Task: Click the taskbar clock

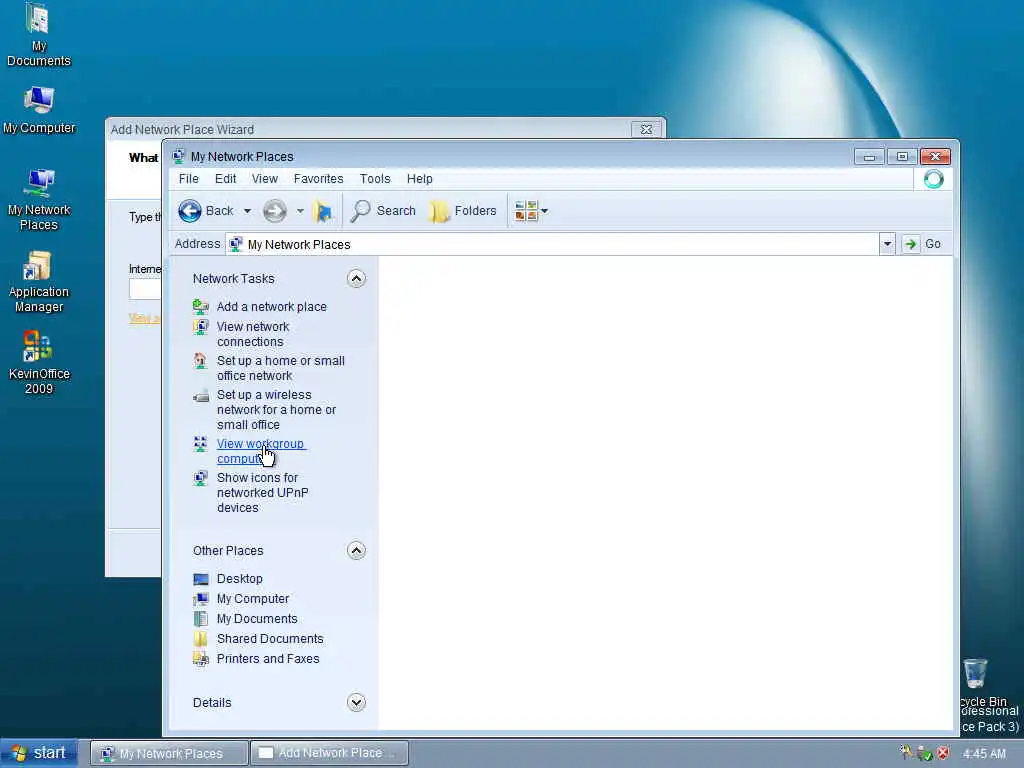Action: [984, 754]
